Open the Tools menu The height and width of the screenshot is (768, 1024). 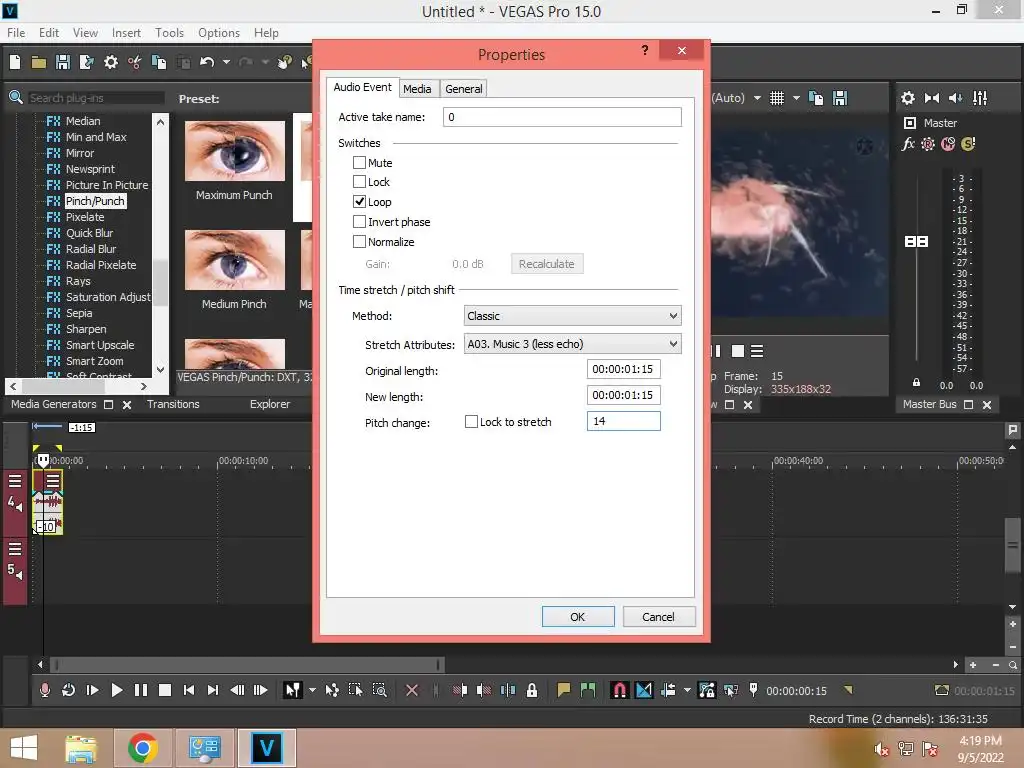point(169,33)
